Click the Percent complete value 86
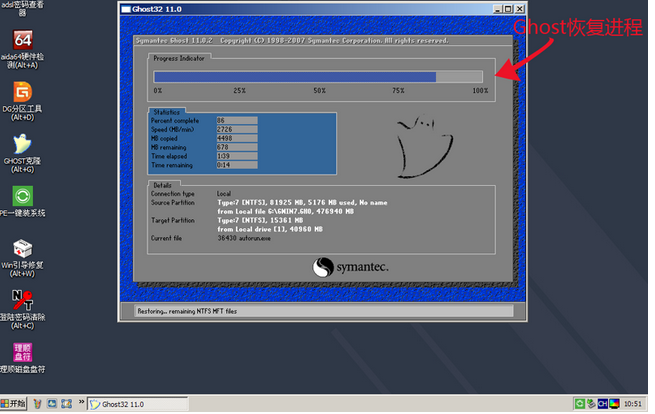 coord(237,120)
